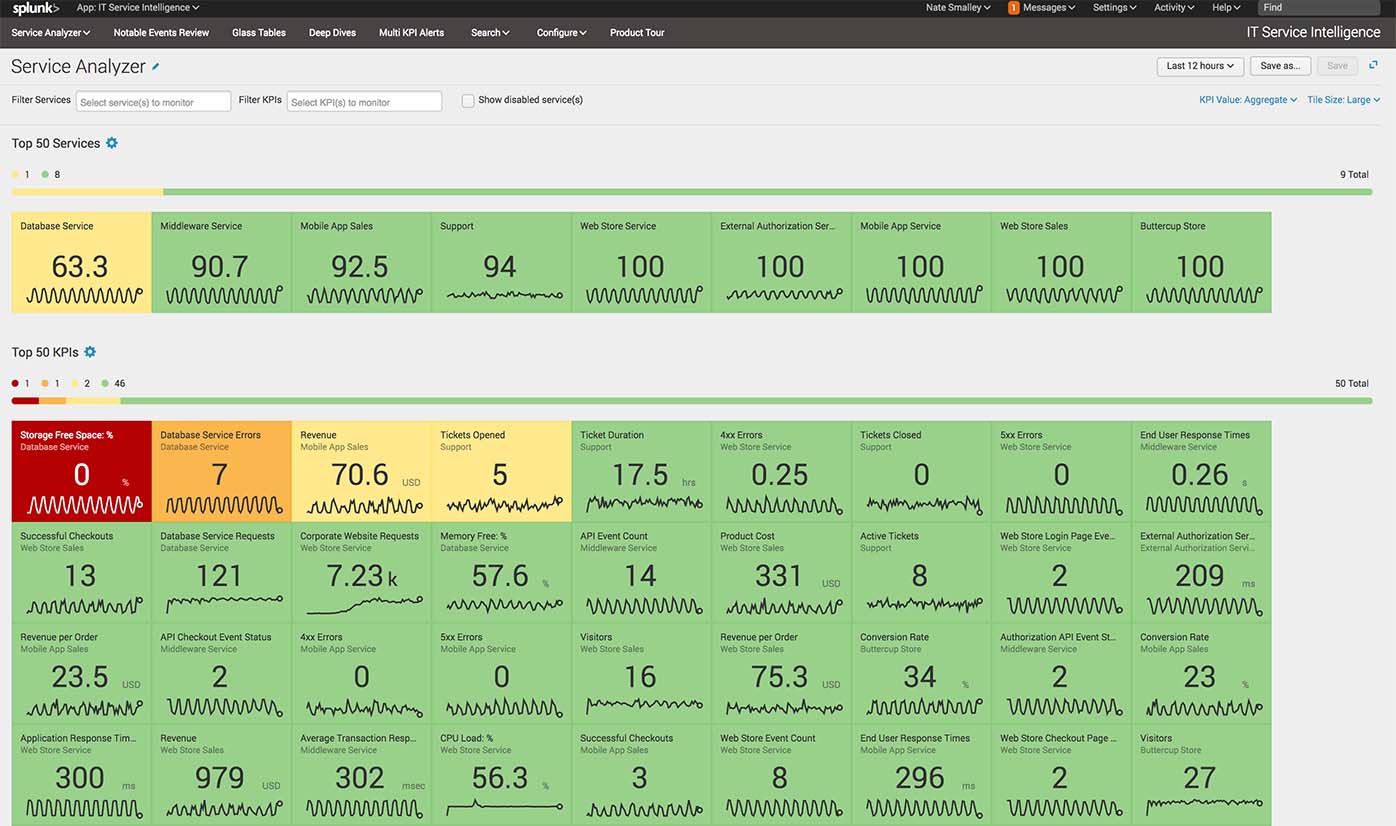Image resolution: width=1396 pixels, height=826 pixels.
Task: Open the Activity dropdown
Action: [x=1174, y=8]
